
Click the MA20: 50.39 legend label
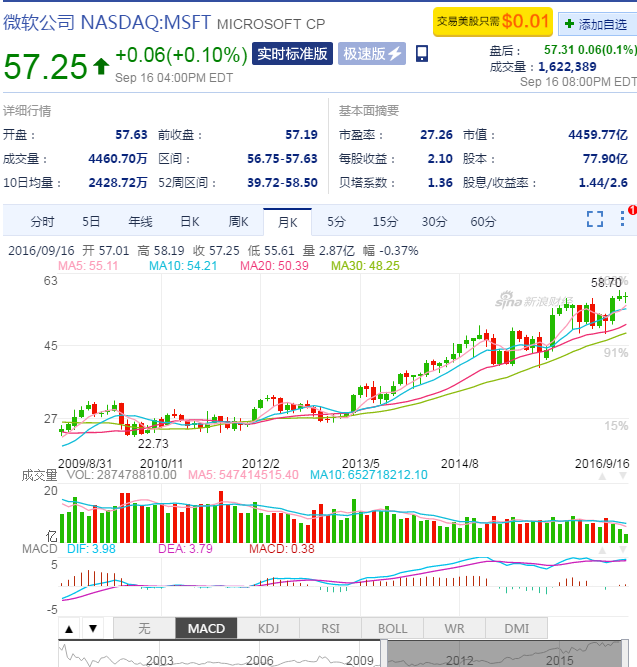(274, 266)
